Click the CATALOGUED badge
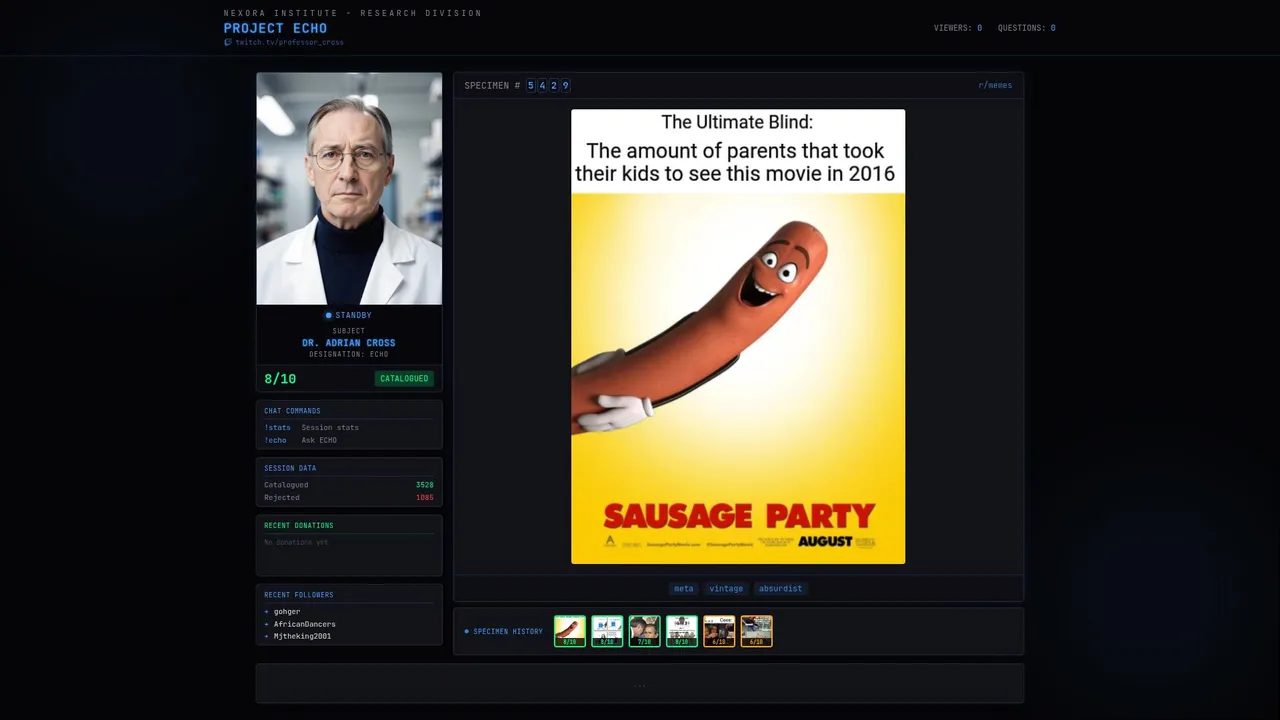Viewport: 1280px width, 720px height. 404,379
